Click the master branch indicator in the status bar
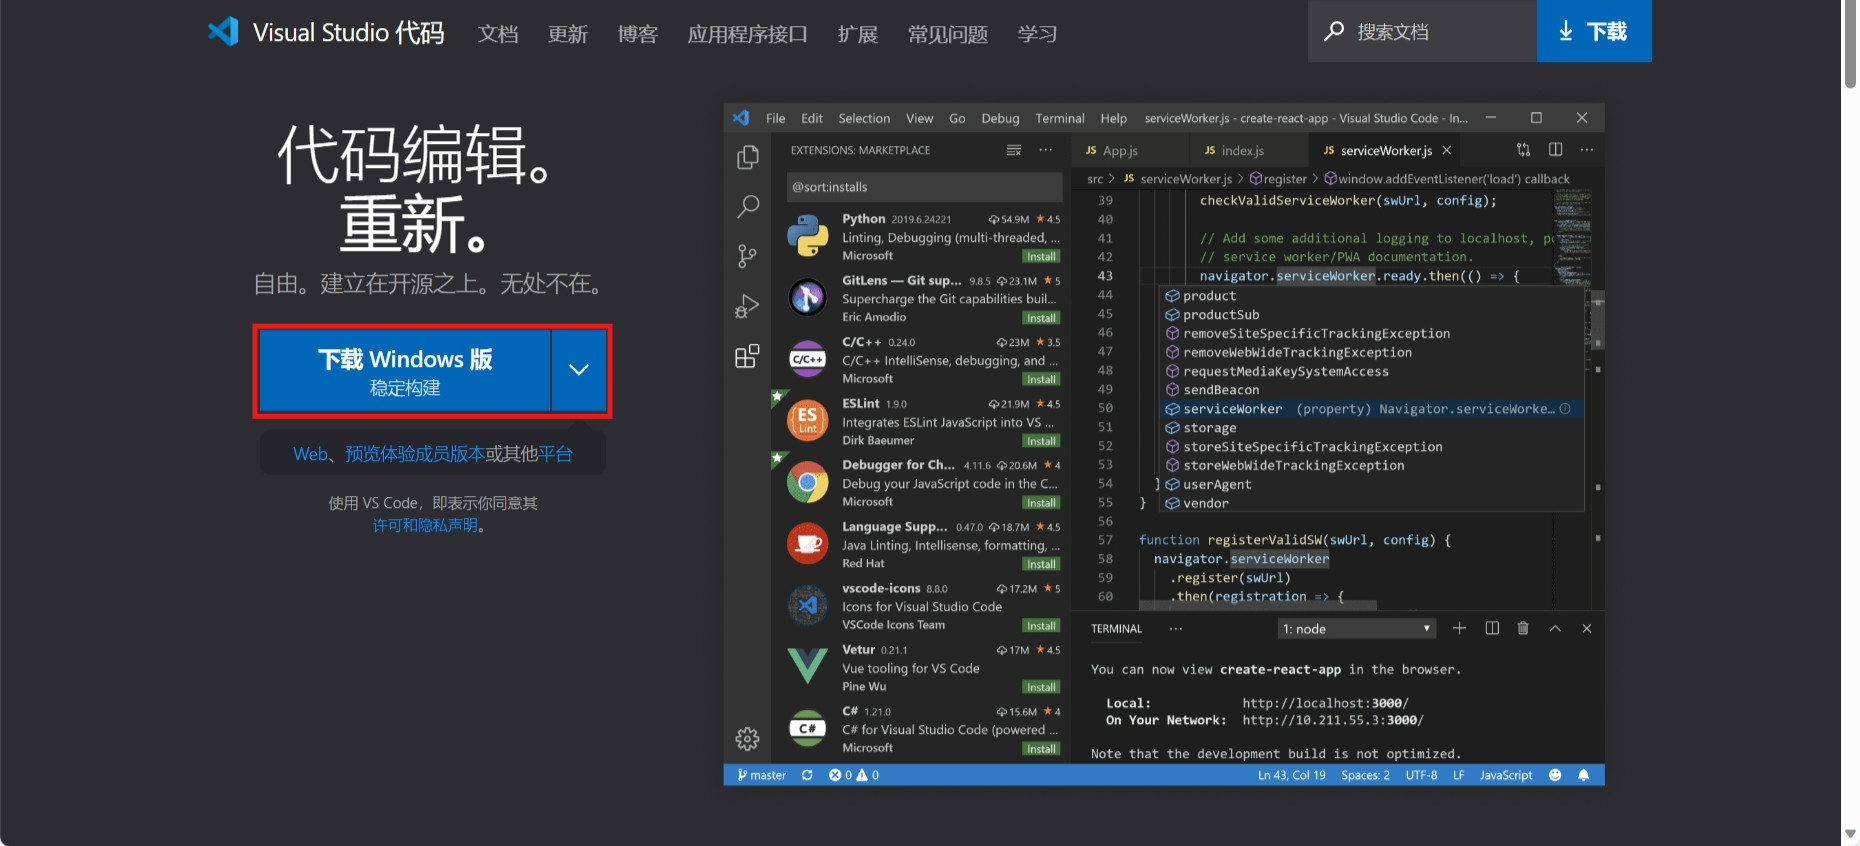The width and height of the screenshot is (1860, 846). pos(762,775)
